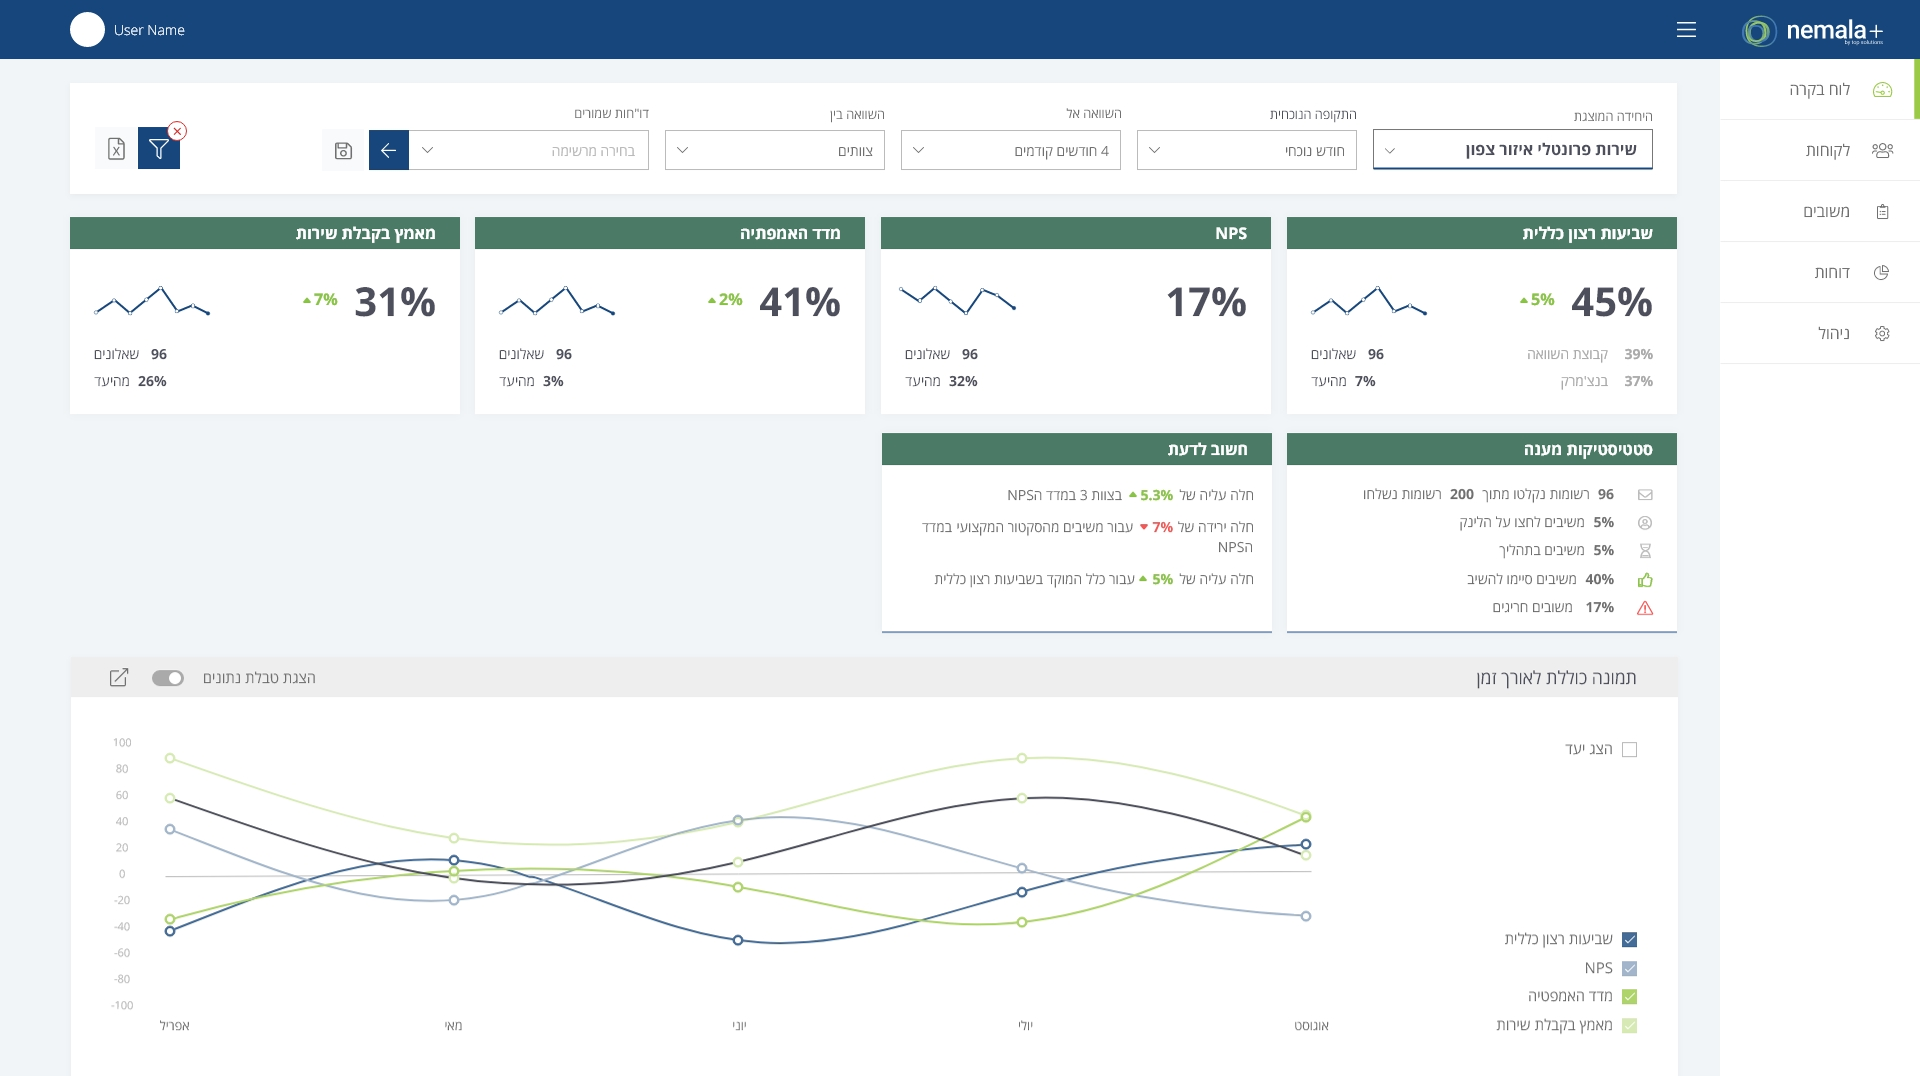Check the הצג יעד checkbox
The width and height of the screenshot is (1920, 1076).
(x=1629, y=750)
